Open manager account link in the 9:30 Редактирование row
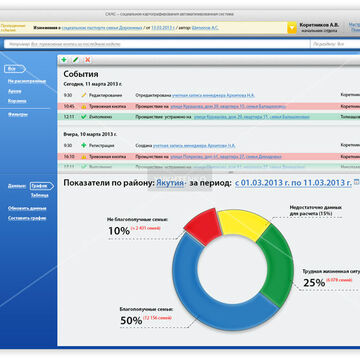The width and height of the screenshot is (360, 360). (x=213, y=95)
